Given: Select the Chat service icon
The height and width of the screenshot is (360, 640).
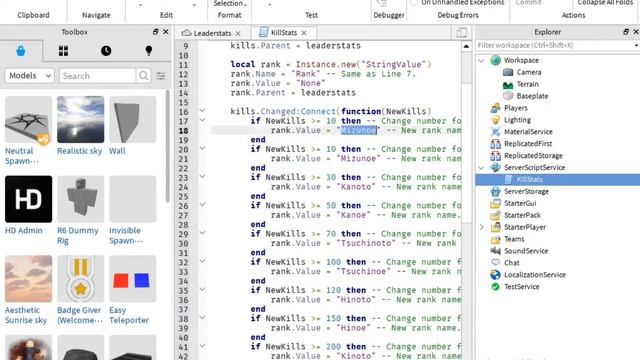Looking at the screenshot, I should (496, 262).
